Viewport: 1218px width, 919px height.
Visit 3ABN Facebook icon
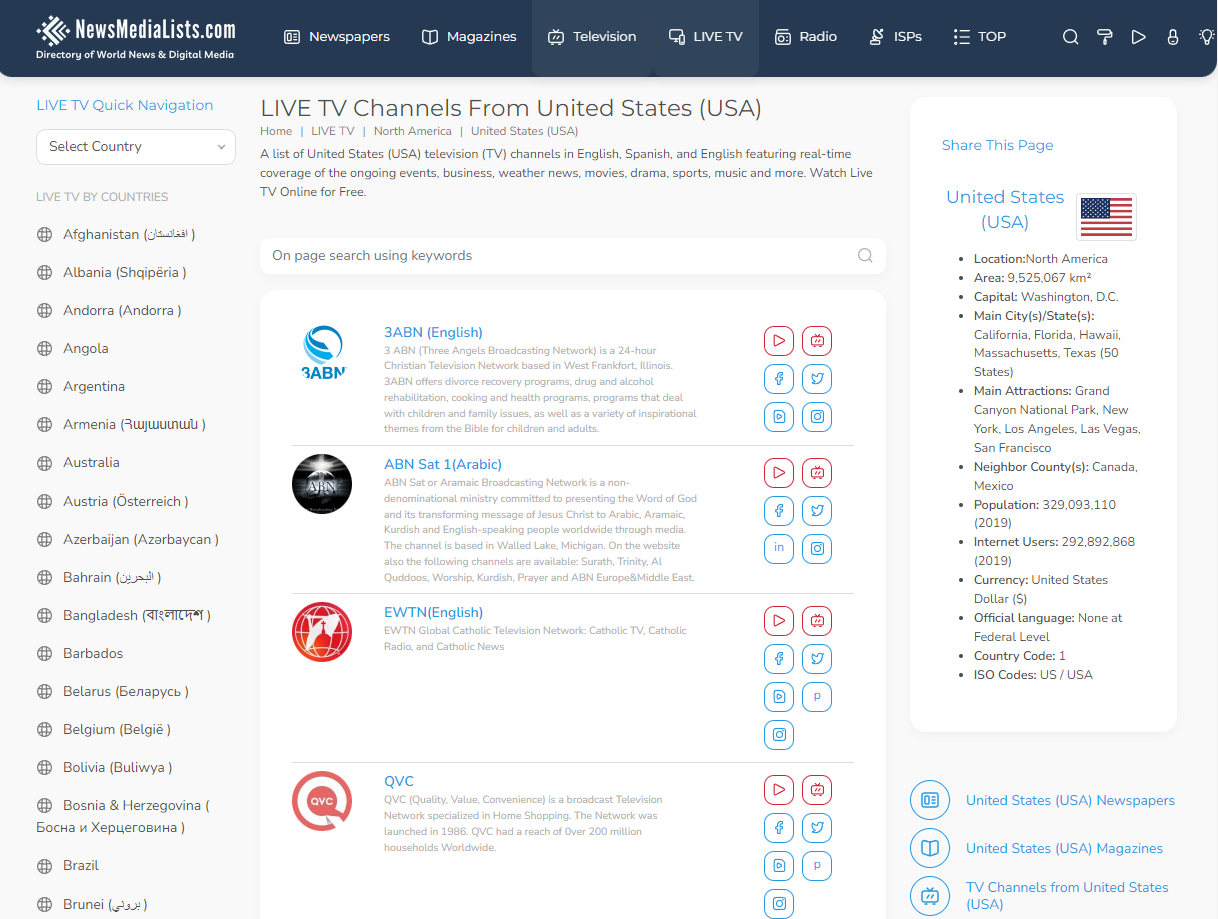(779, 379)
